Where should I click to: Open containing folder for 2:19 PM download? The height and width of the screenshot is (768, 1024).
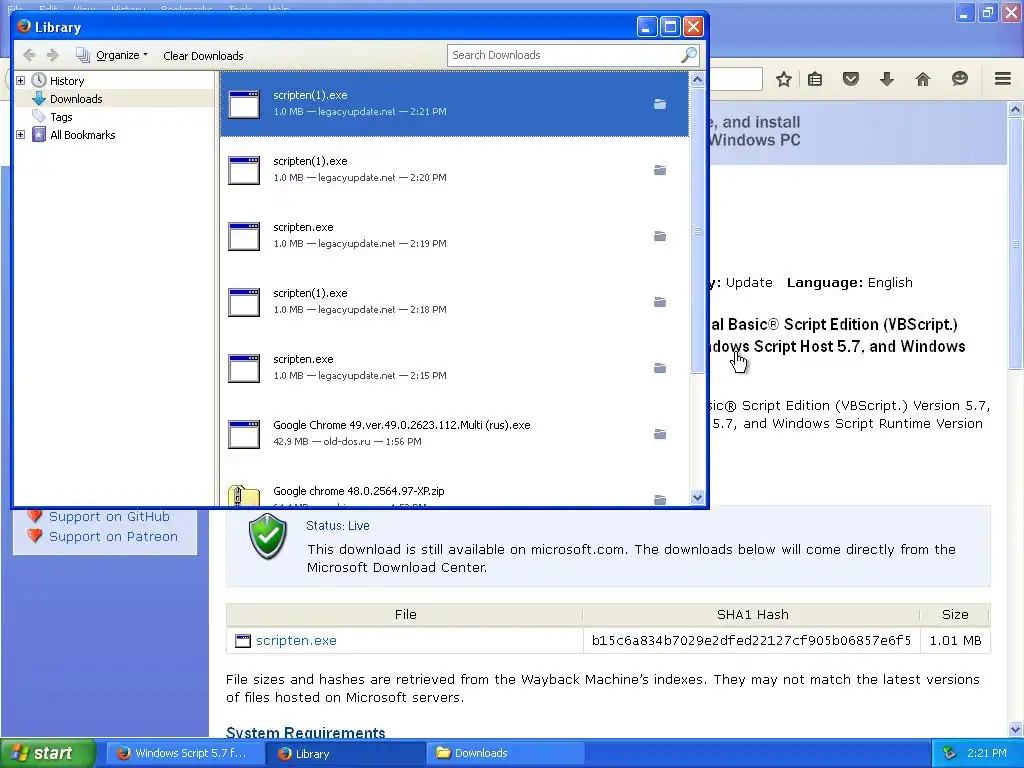click(660, 236)
